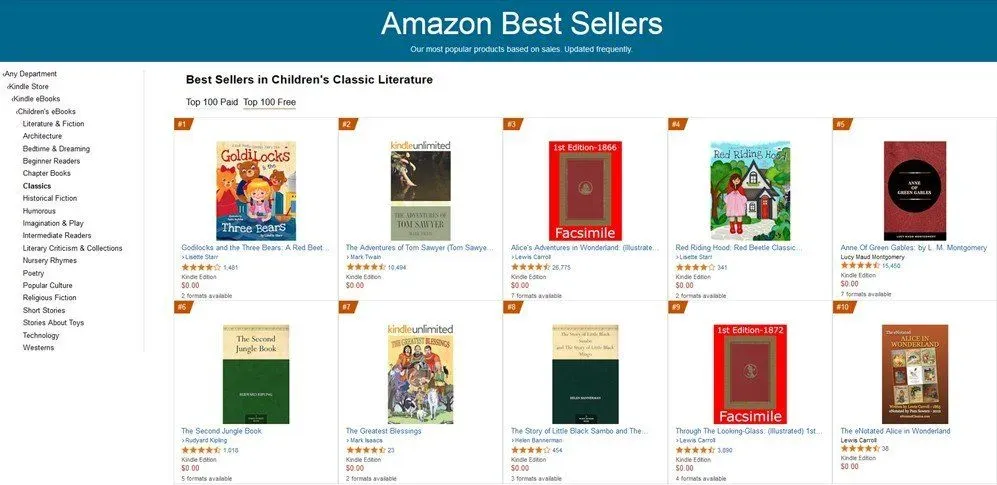The width and height of the screenshot is (997, 485).
Task: Collapse to Kindle Store category
Action: 29,86
